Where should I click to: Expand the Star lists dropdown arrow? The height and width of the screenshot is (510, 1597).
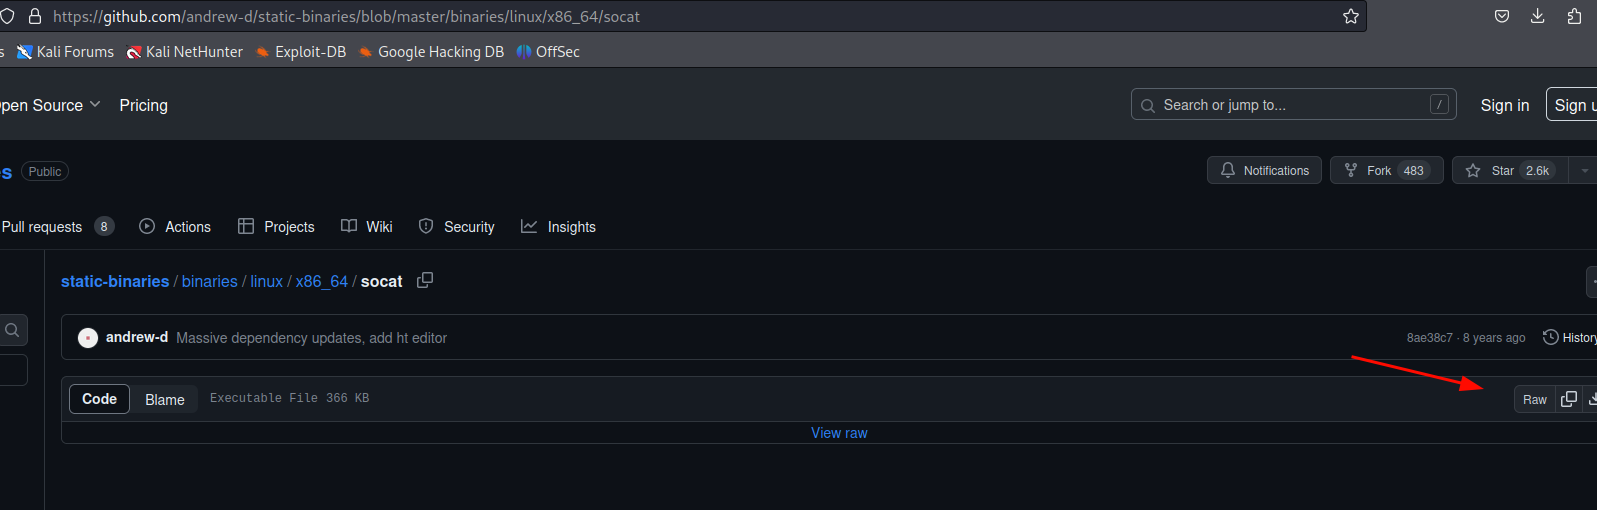tap(1584, 171)
